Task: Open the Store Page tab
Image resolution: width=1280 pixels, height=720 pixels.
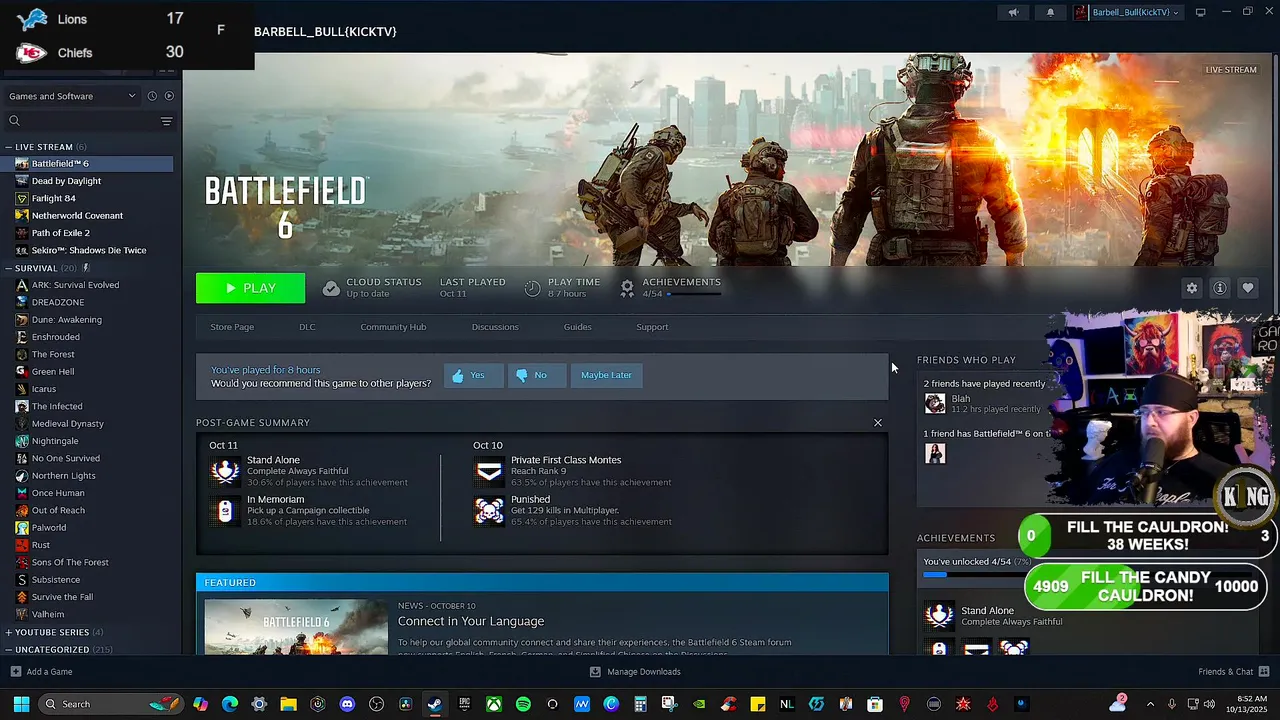Action: point(232,327)
